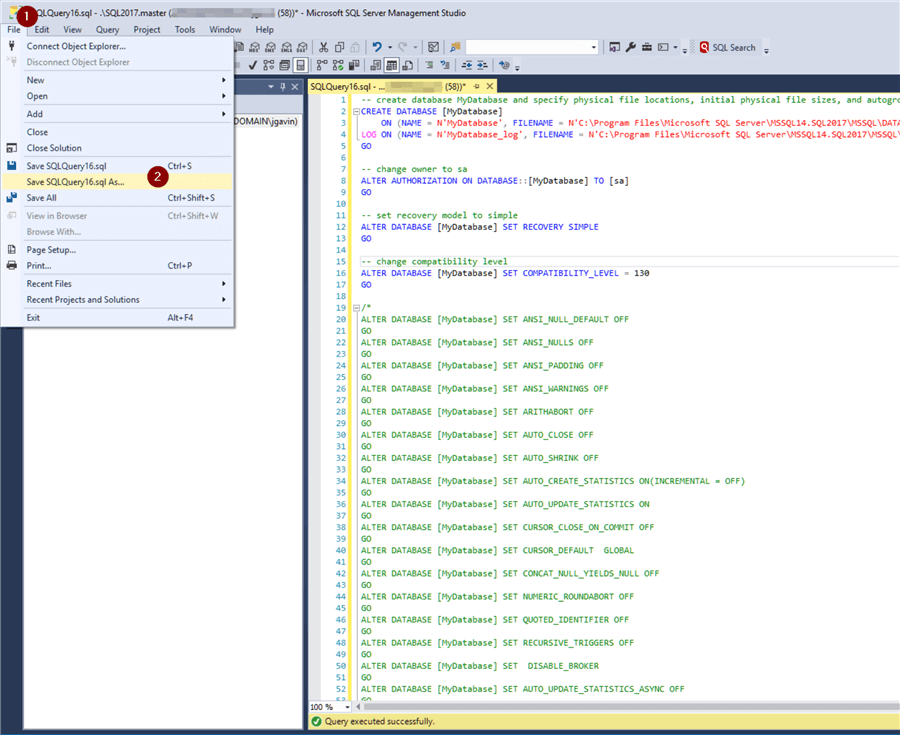
Task: Collapse the comment block at line 19
Action: (x=356, y=308)
